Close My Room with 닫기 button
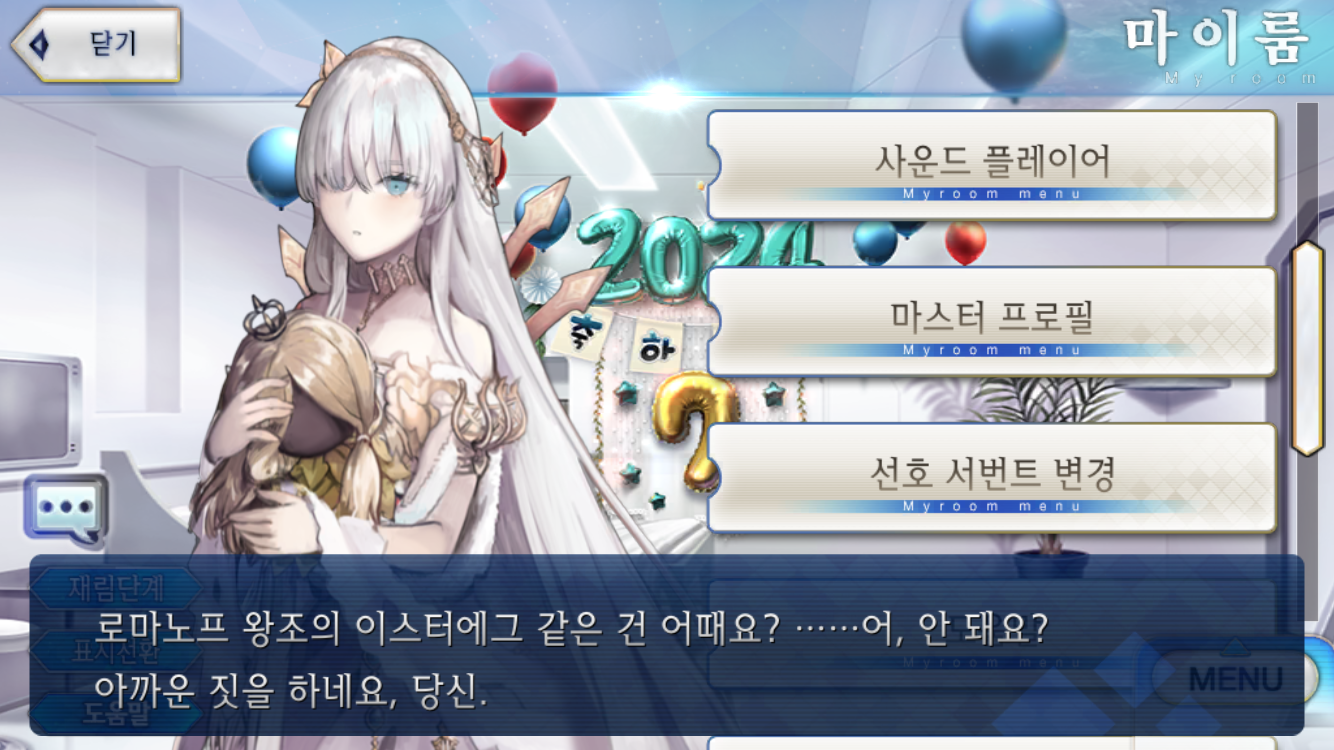Image resolution: width=1334 pixels, height=750 pixels. pyautogui.click(x=96, y=45)
